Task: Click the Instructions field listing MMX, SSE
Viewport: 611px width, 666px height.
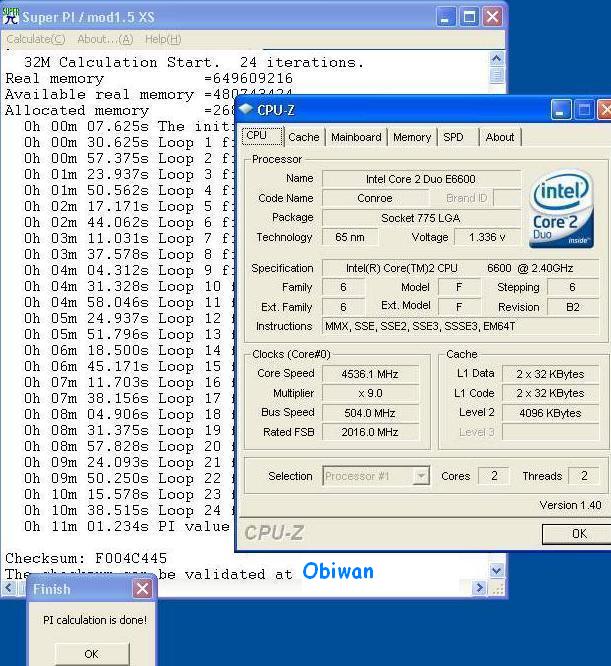Action: tap(460, 326)
